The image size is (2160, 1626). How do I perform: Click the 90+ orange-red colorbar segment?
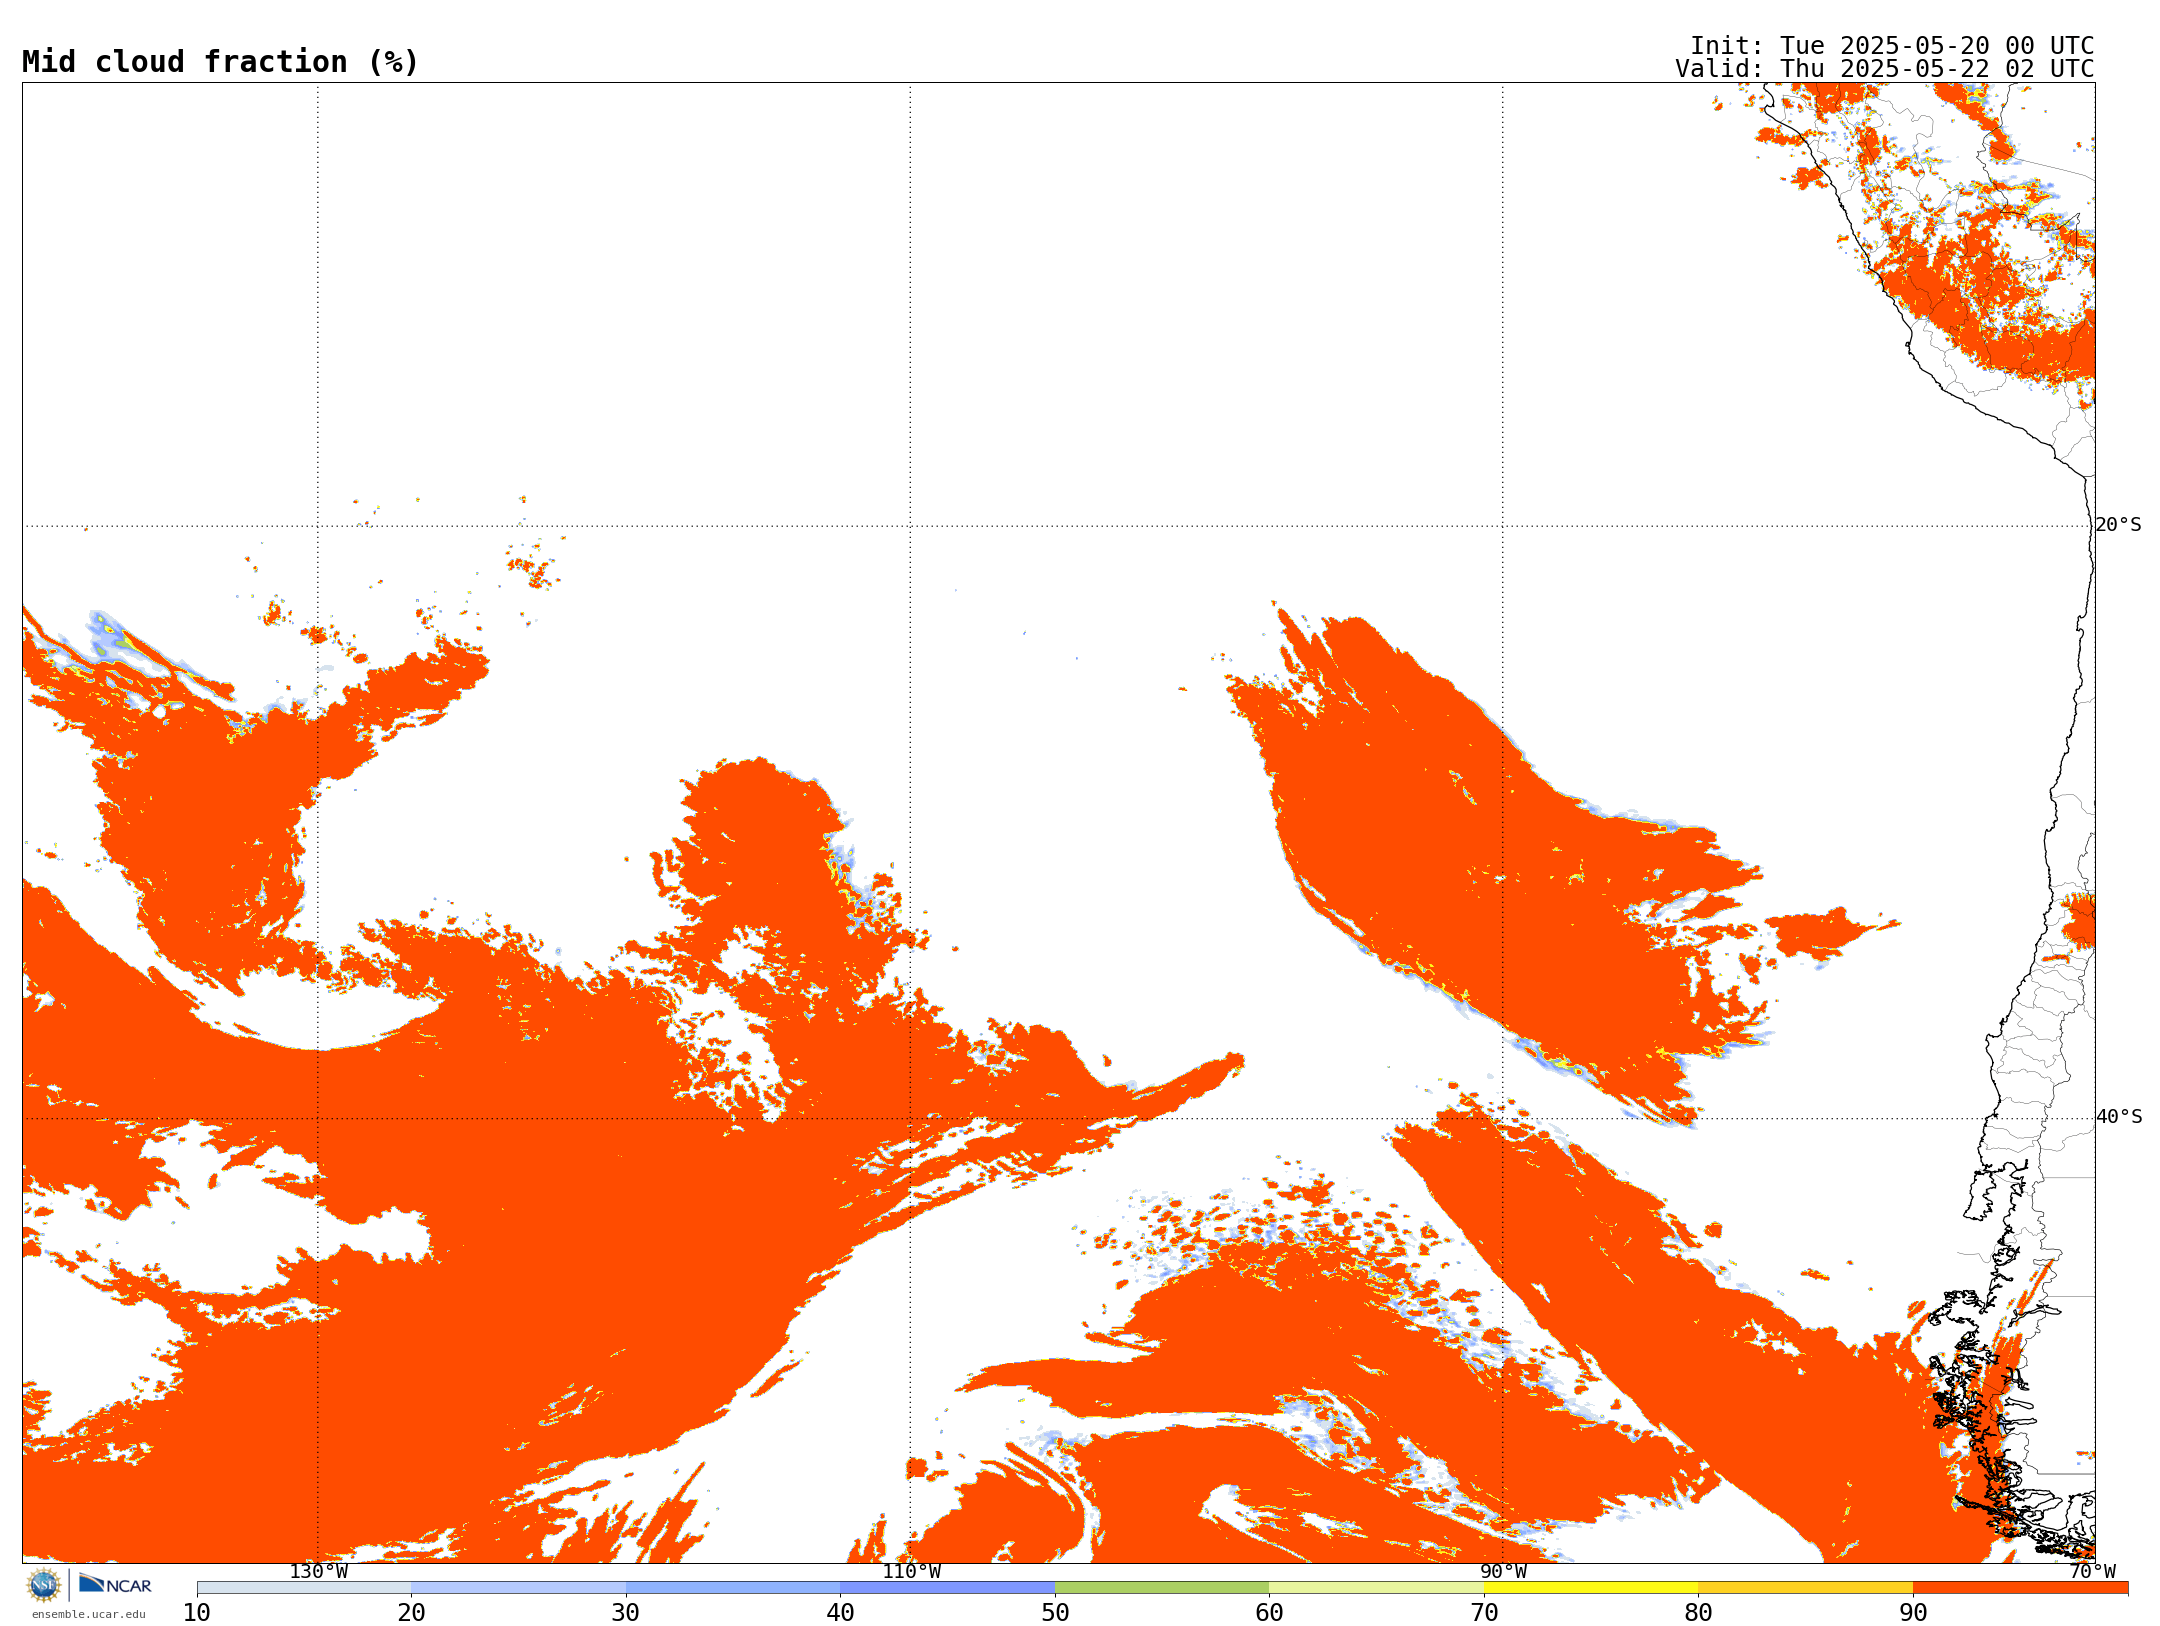pyautogui.click(x=2020, y=1588)
